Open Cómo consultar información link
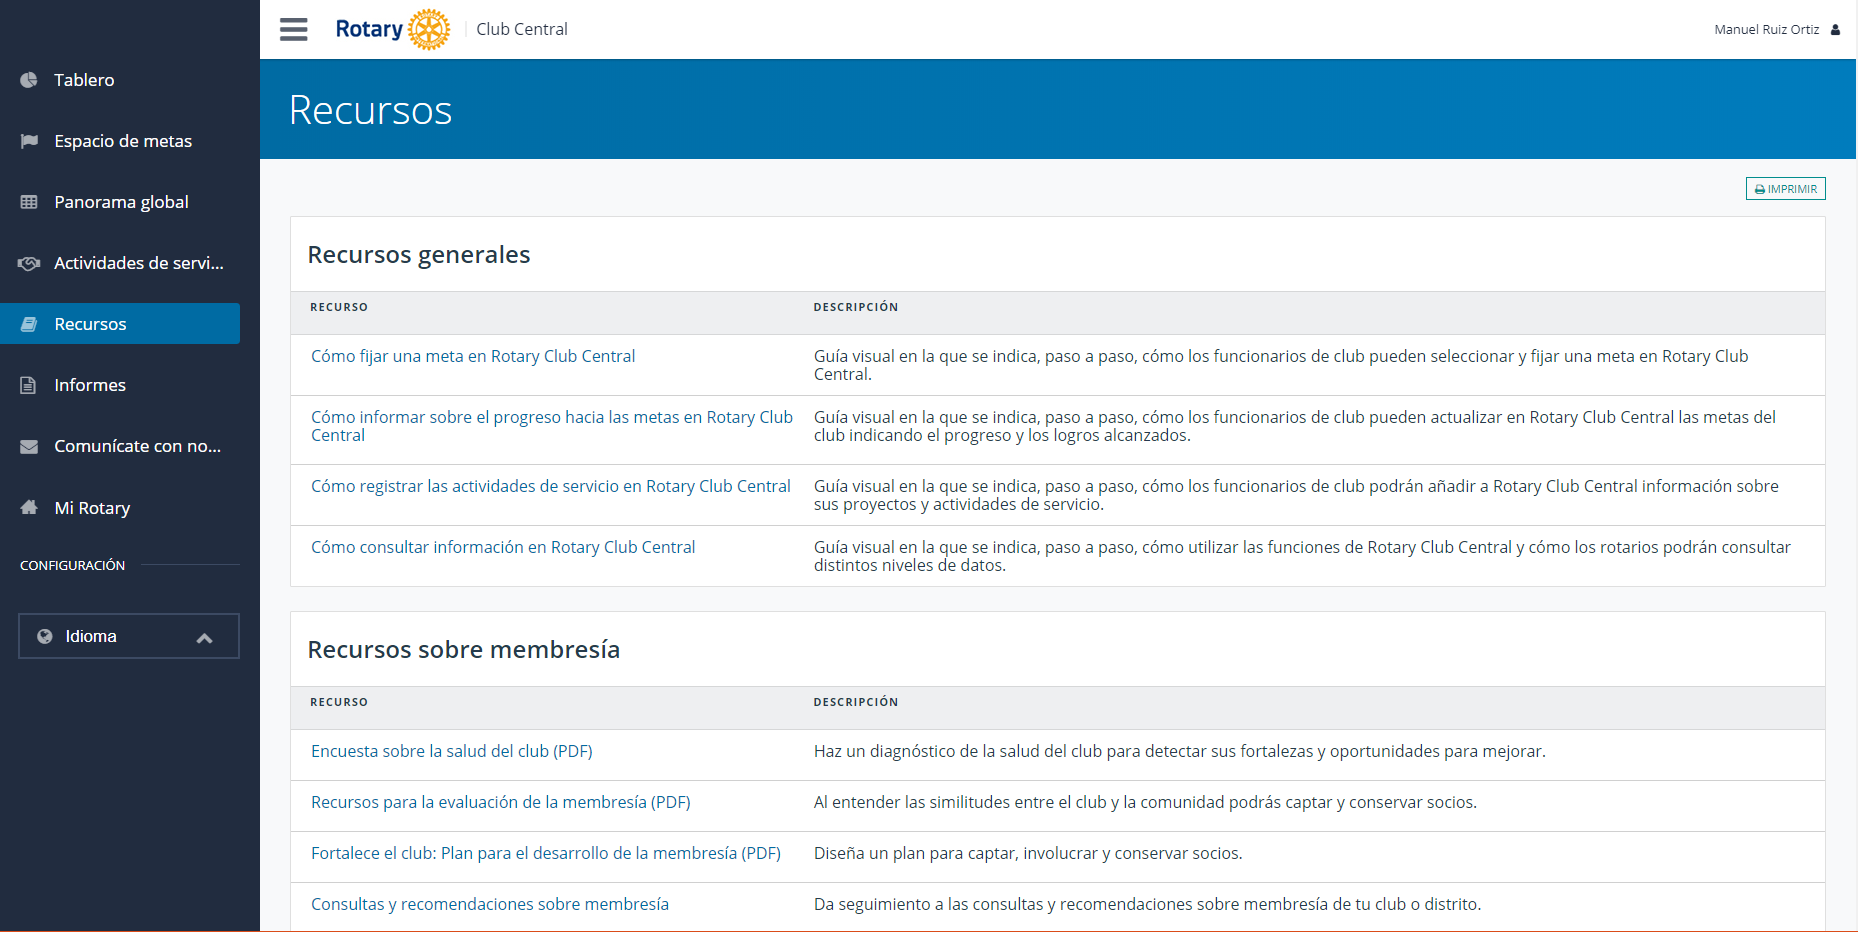1858x932 pixels. (503, 547)
